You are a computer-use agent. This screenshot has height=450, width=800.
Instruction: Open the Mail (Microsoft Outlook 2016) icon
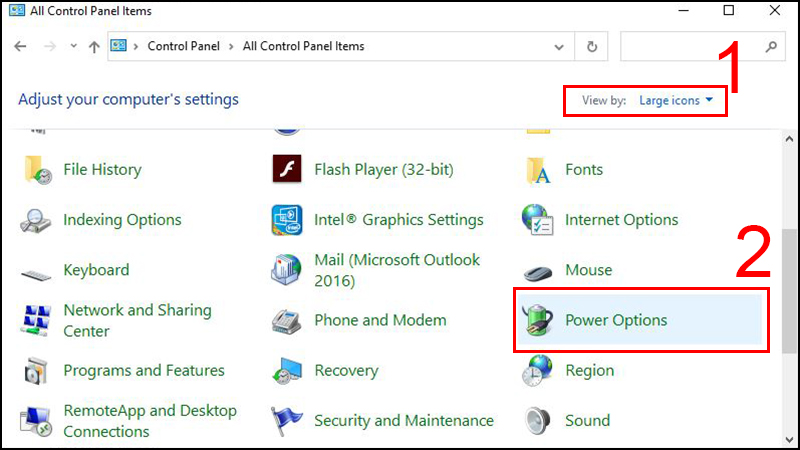(286, 269)
